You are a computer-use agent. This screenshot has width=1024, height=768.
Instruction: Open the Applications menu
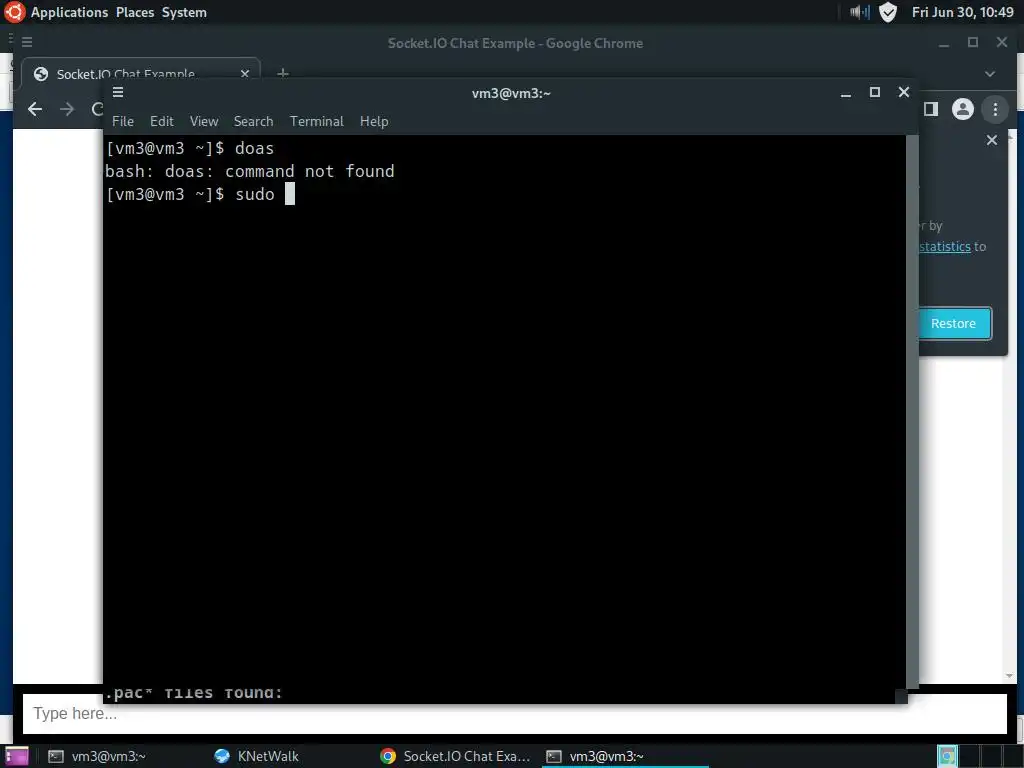[x=69, y=12]
